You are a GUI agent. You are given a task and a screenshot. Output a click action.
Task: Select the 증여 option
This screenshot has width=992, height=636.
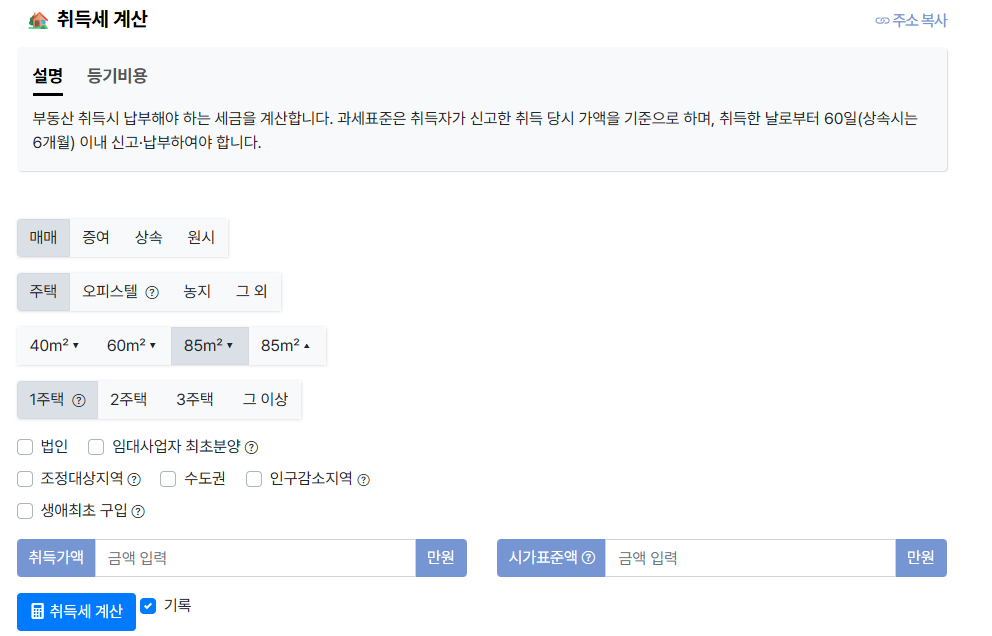pos(97,238)
